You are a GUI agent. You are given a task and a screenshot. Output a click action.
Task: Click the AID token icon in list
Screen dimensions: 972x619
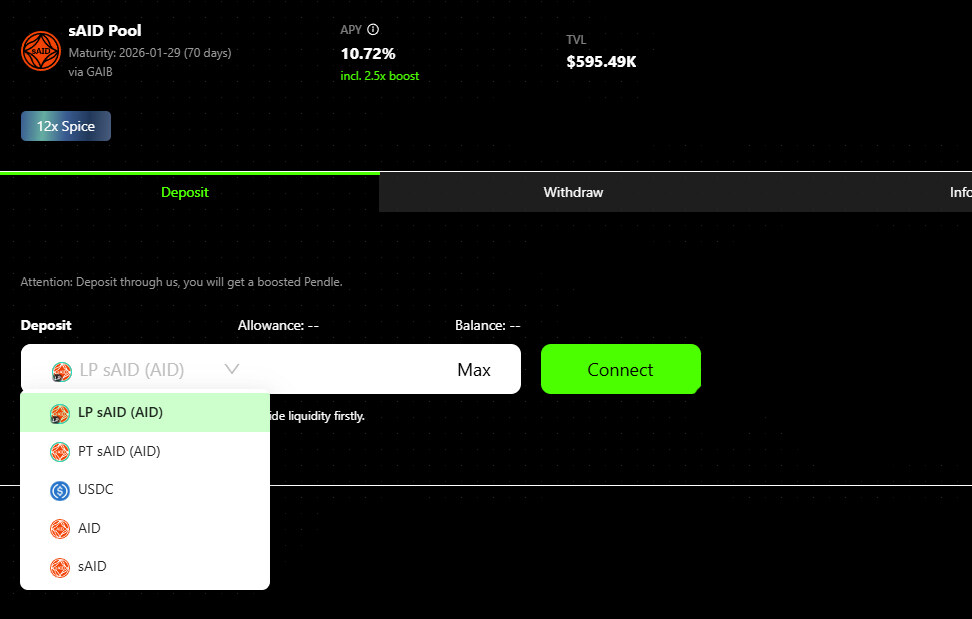click(60, 528)
